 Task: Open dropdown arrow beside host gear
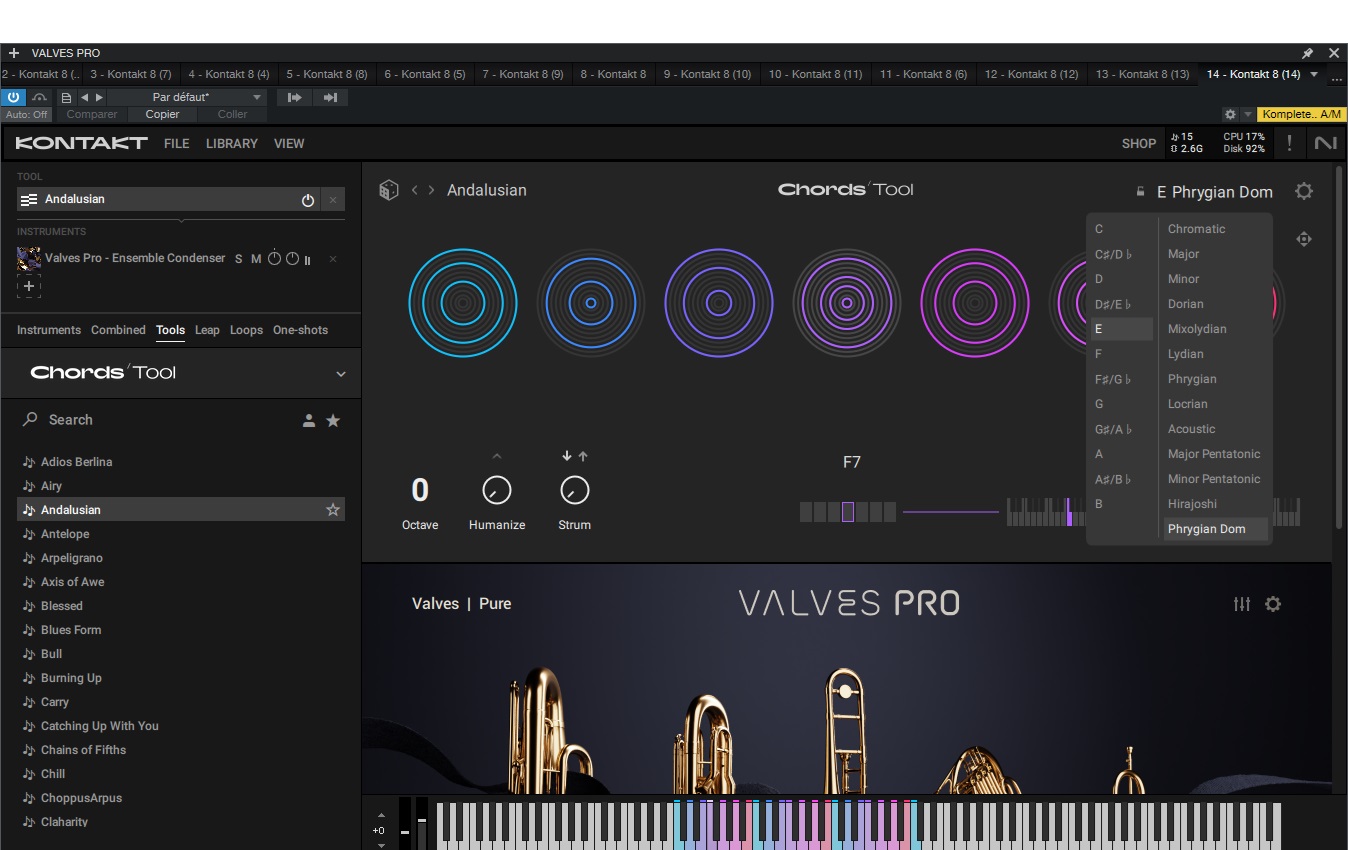(1248, 114)
